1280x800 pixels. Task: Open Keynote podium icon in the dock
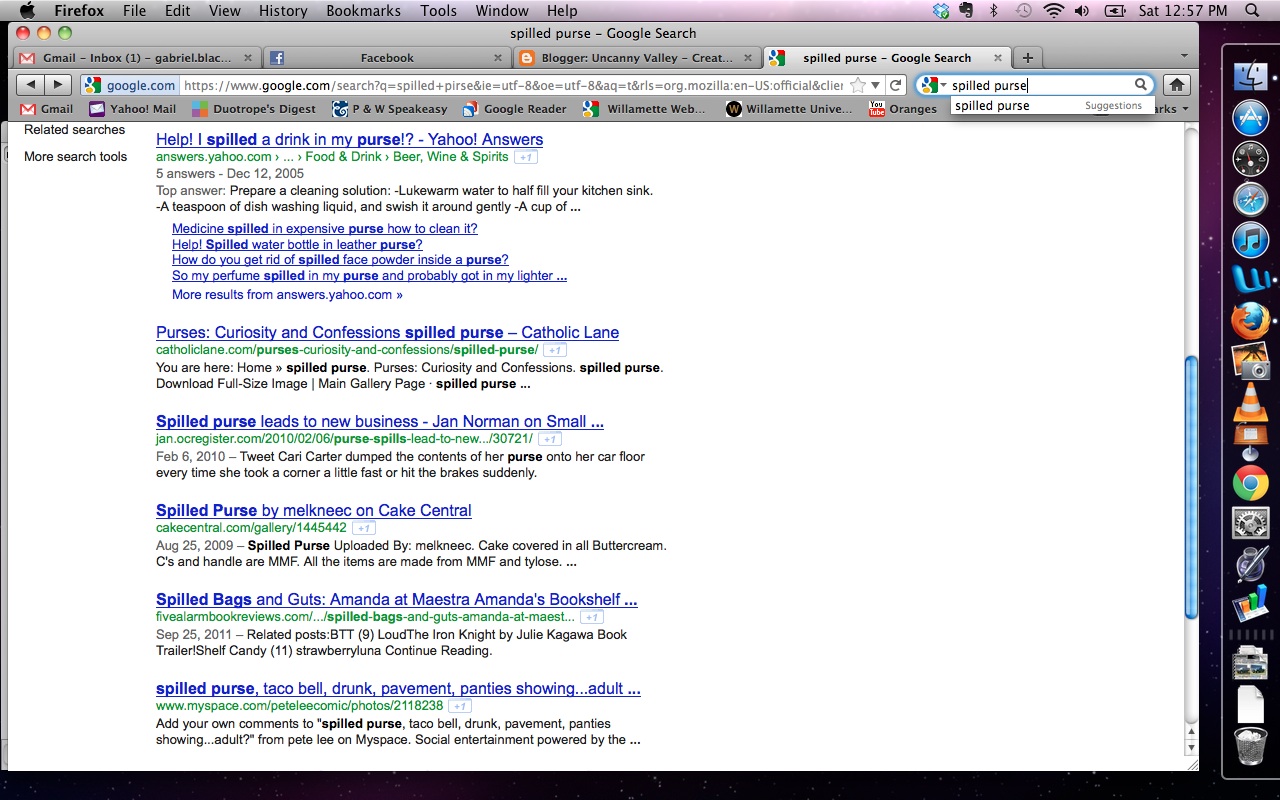tap(1250, 441)
